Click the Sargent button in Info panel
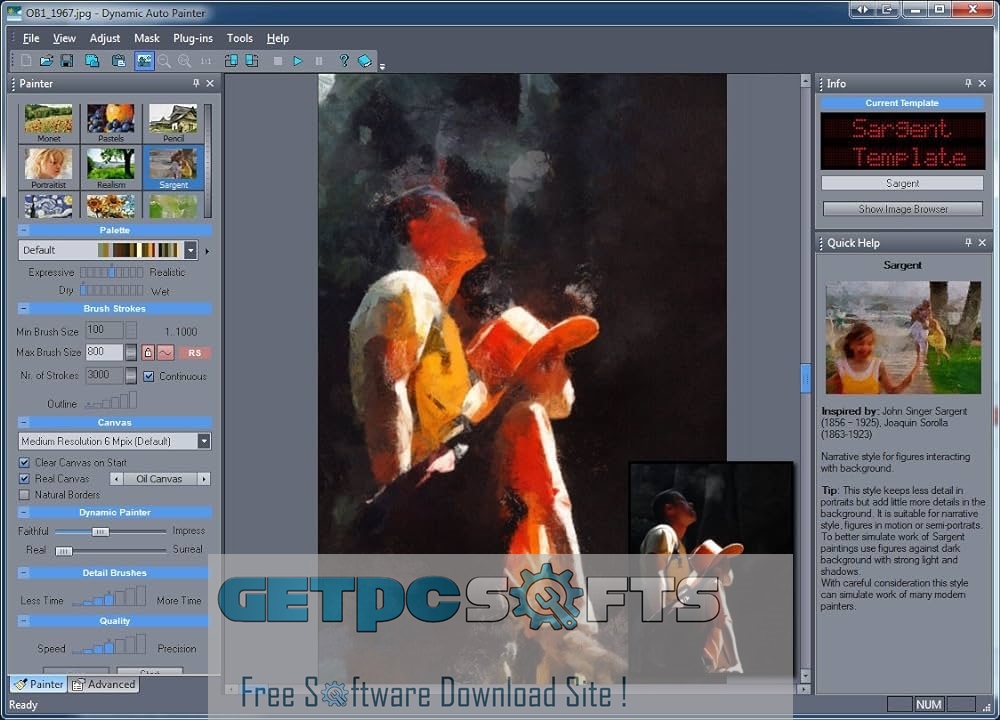 (x=902, y=183)
